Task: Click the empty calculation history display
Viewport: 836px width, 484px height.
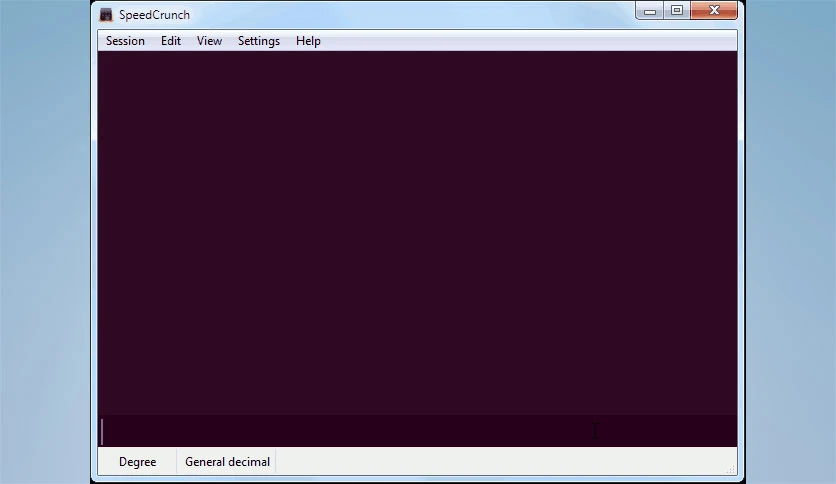Action: pos(417,233)
